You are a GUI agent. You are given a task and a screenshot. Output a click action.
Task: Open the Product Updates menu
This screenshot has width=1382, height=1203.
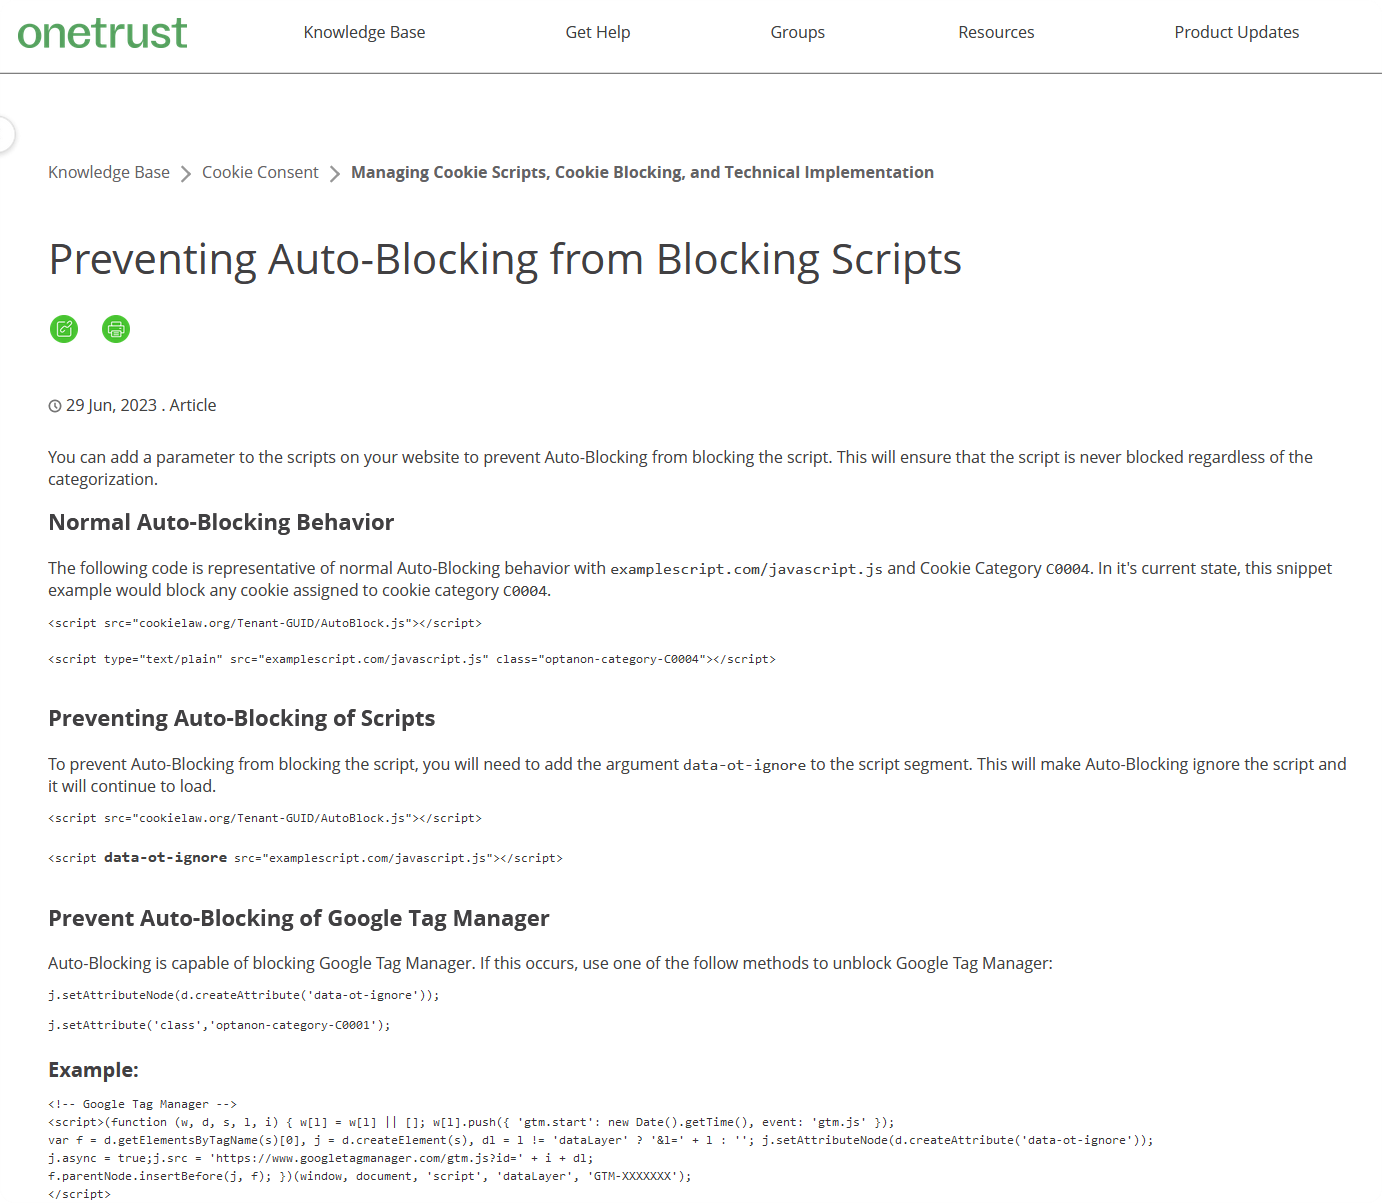coord(1236,32)
